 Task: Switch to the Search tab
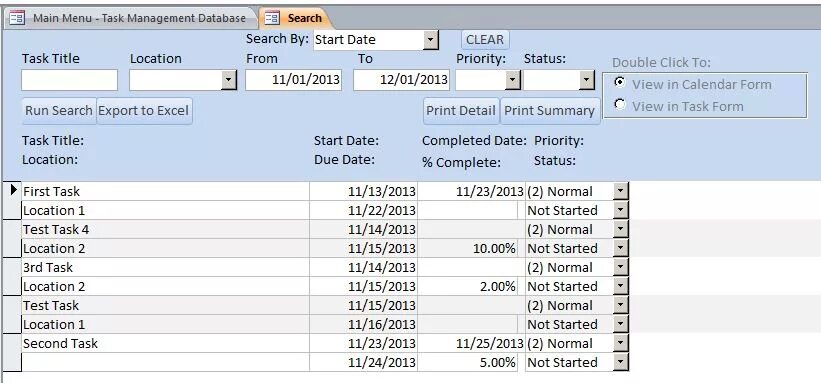tap(295, 18)
